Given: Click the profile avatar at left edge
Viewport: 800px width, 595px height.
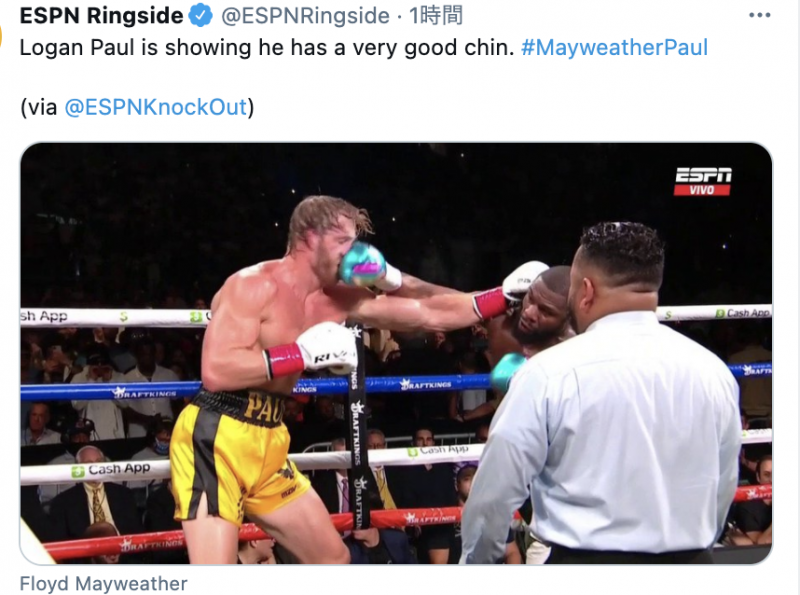Looking at the screenshot, I should 2,36.
